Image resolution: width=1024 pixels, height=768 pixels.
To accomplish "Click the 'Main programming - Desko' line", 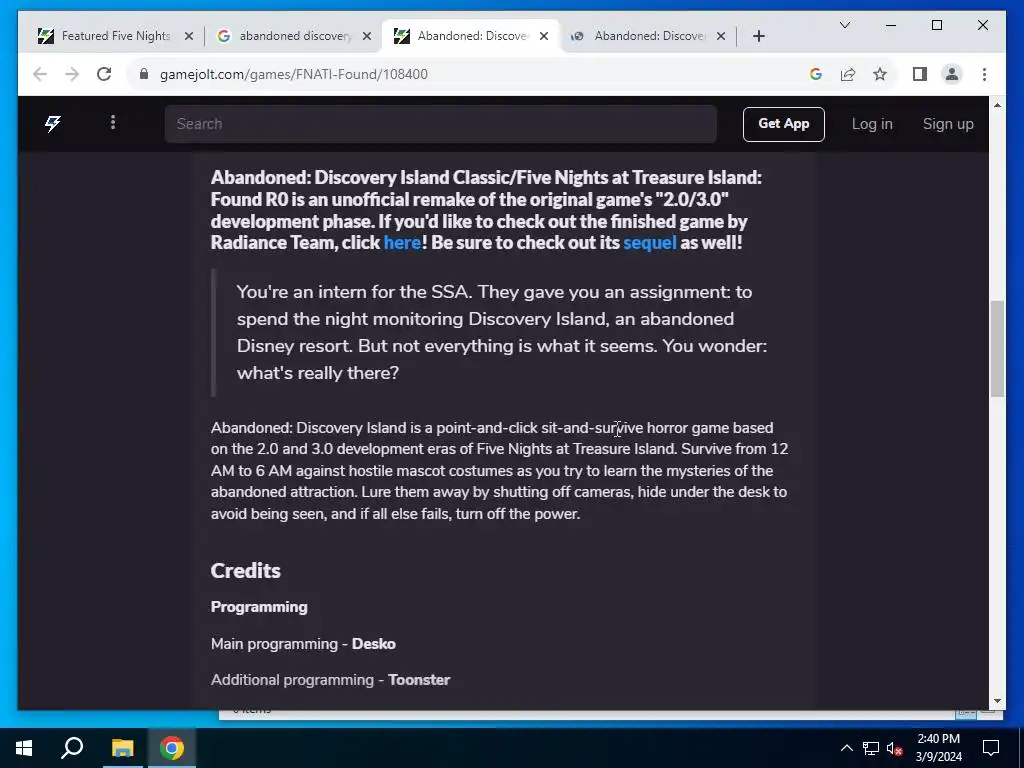I will 303,644.
